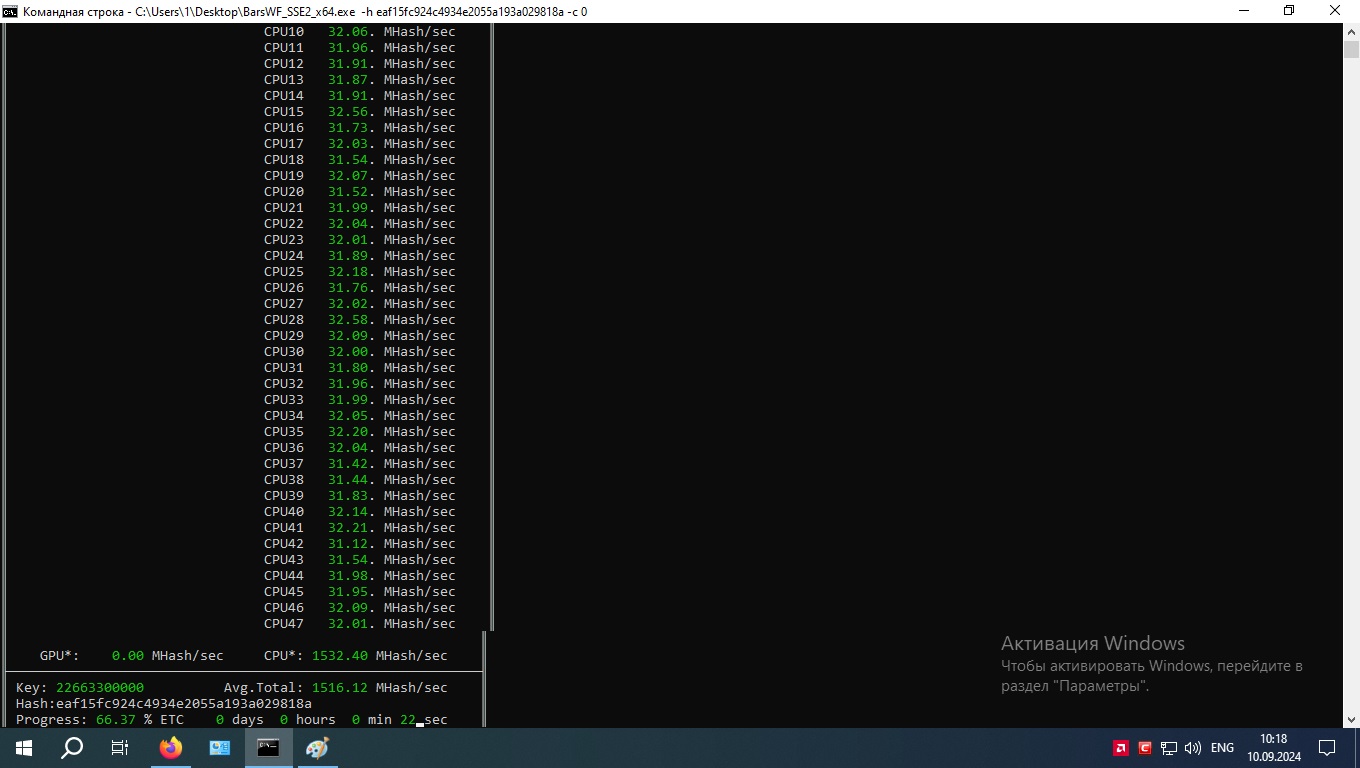Open clock showing 10:18 10.09.2024
This screenshot has height=768, width=1360.
coord(1274,747)
